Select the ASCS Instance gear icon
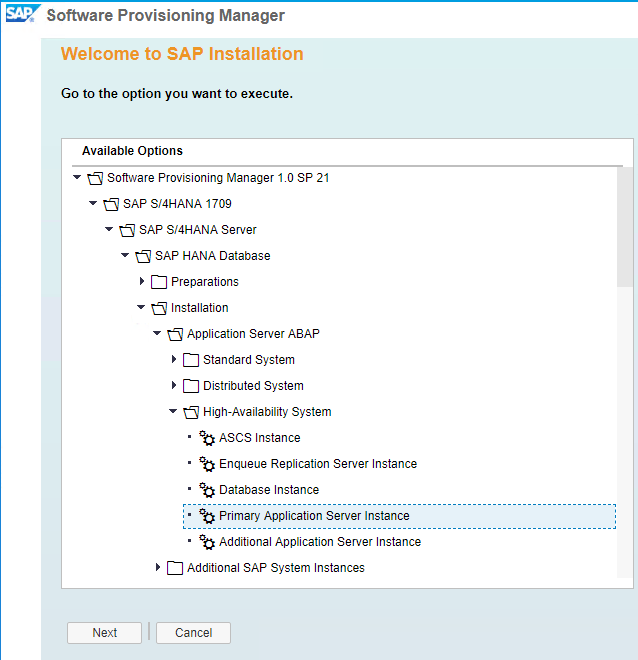 (x=207, y=438)
